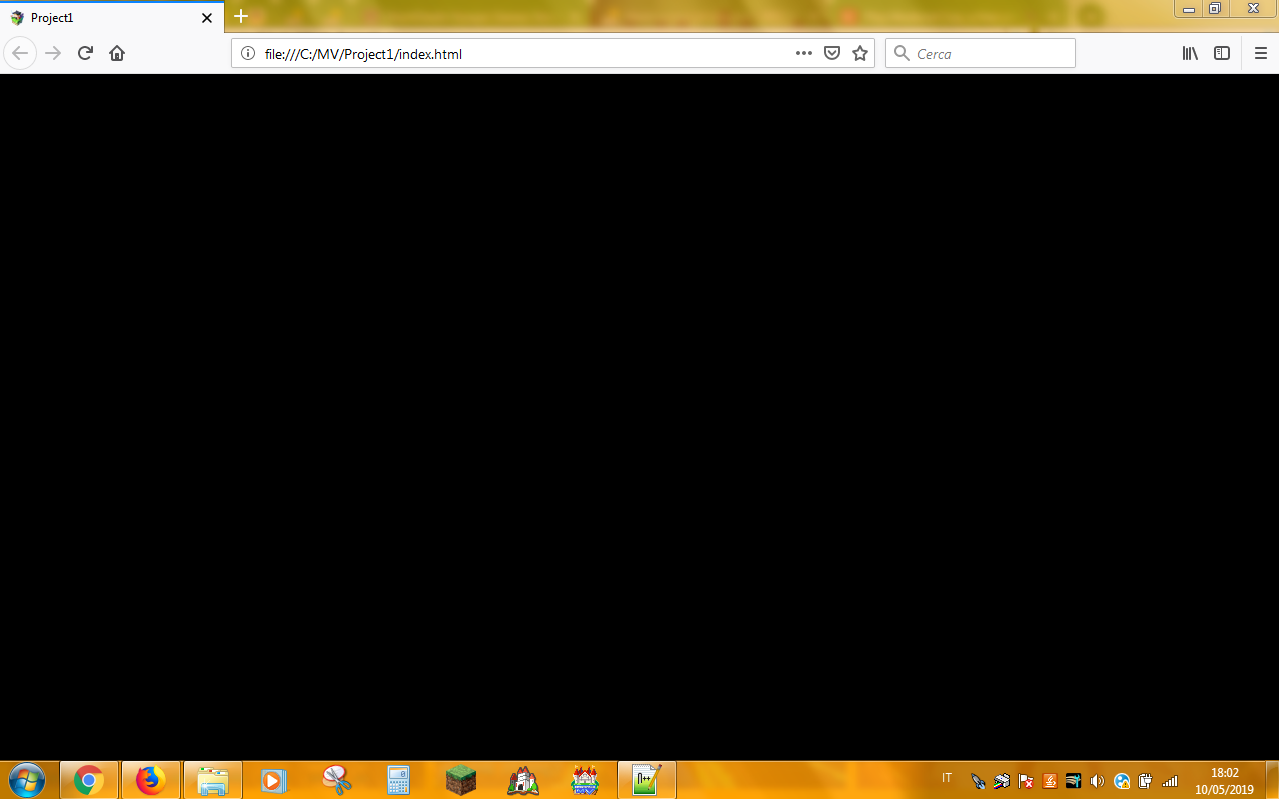
Task: Minimize the Firefox window
Action: click(1188, 9)
